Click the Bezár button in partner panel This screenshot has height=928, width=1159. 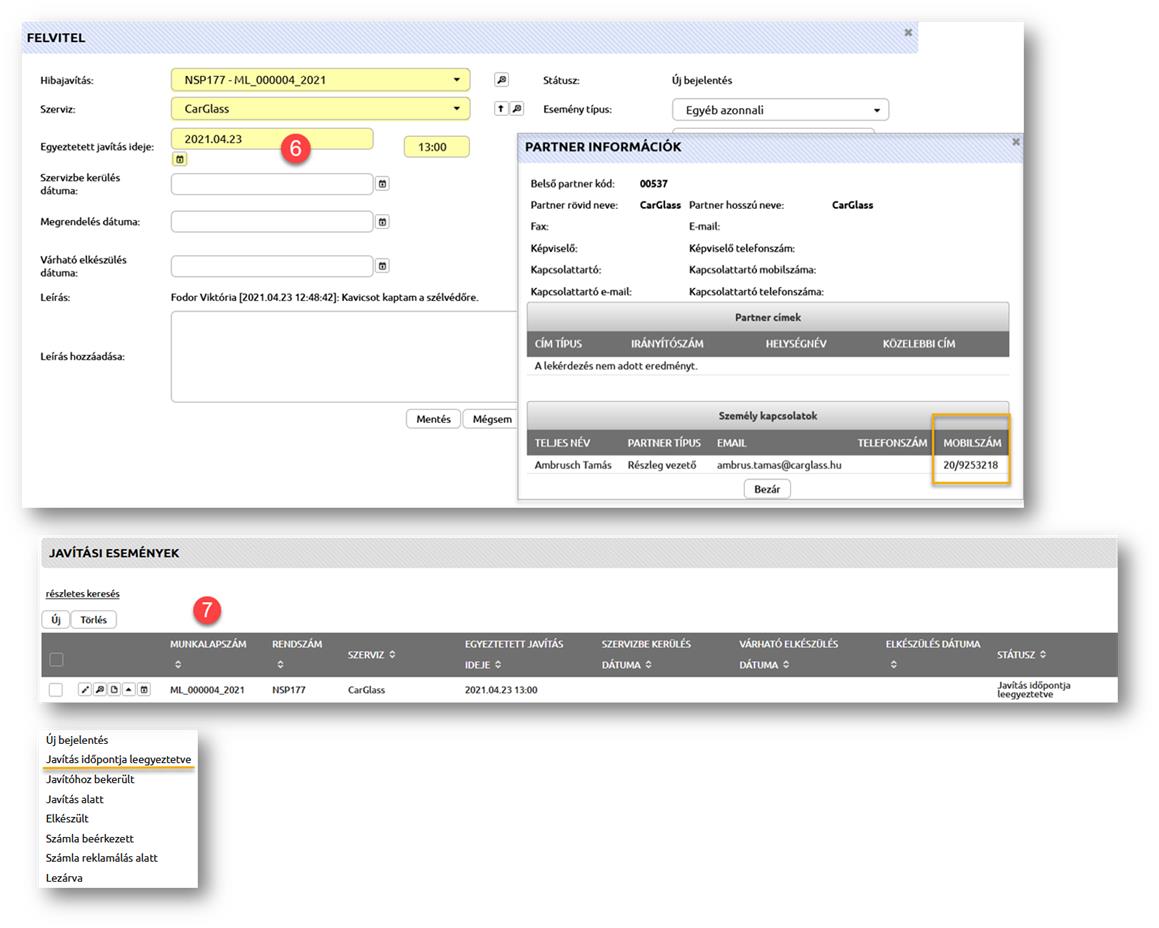767,489
